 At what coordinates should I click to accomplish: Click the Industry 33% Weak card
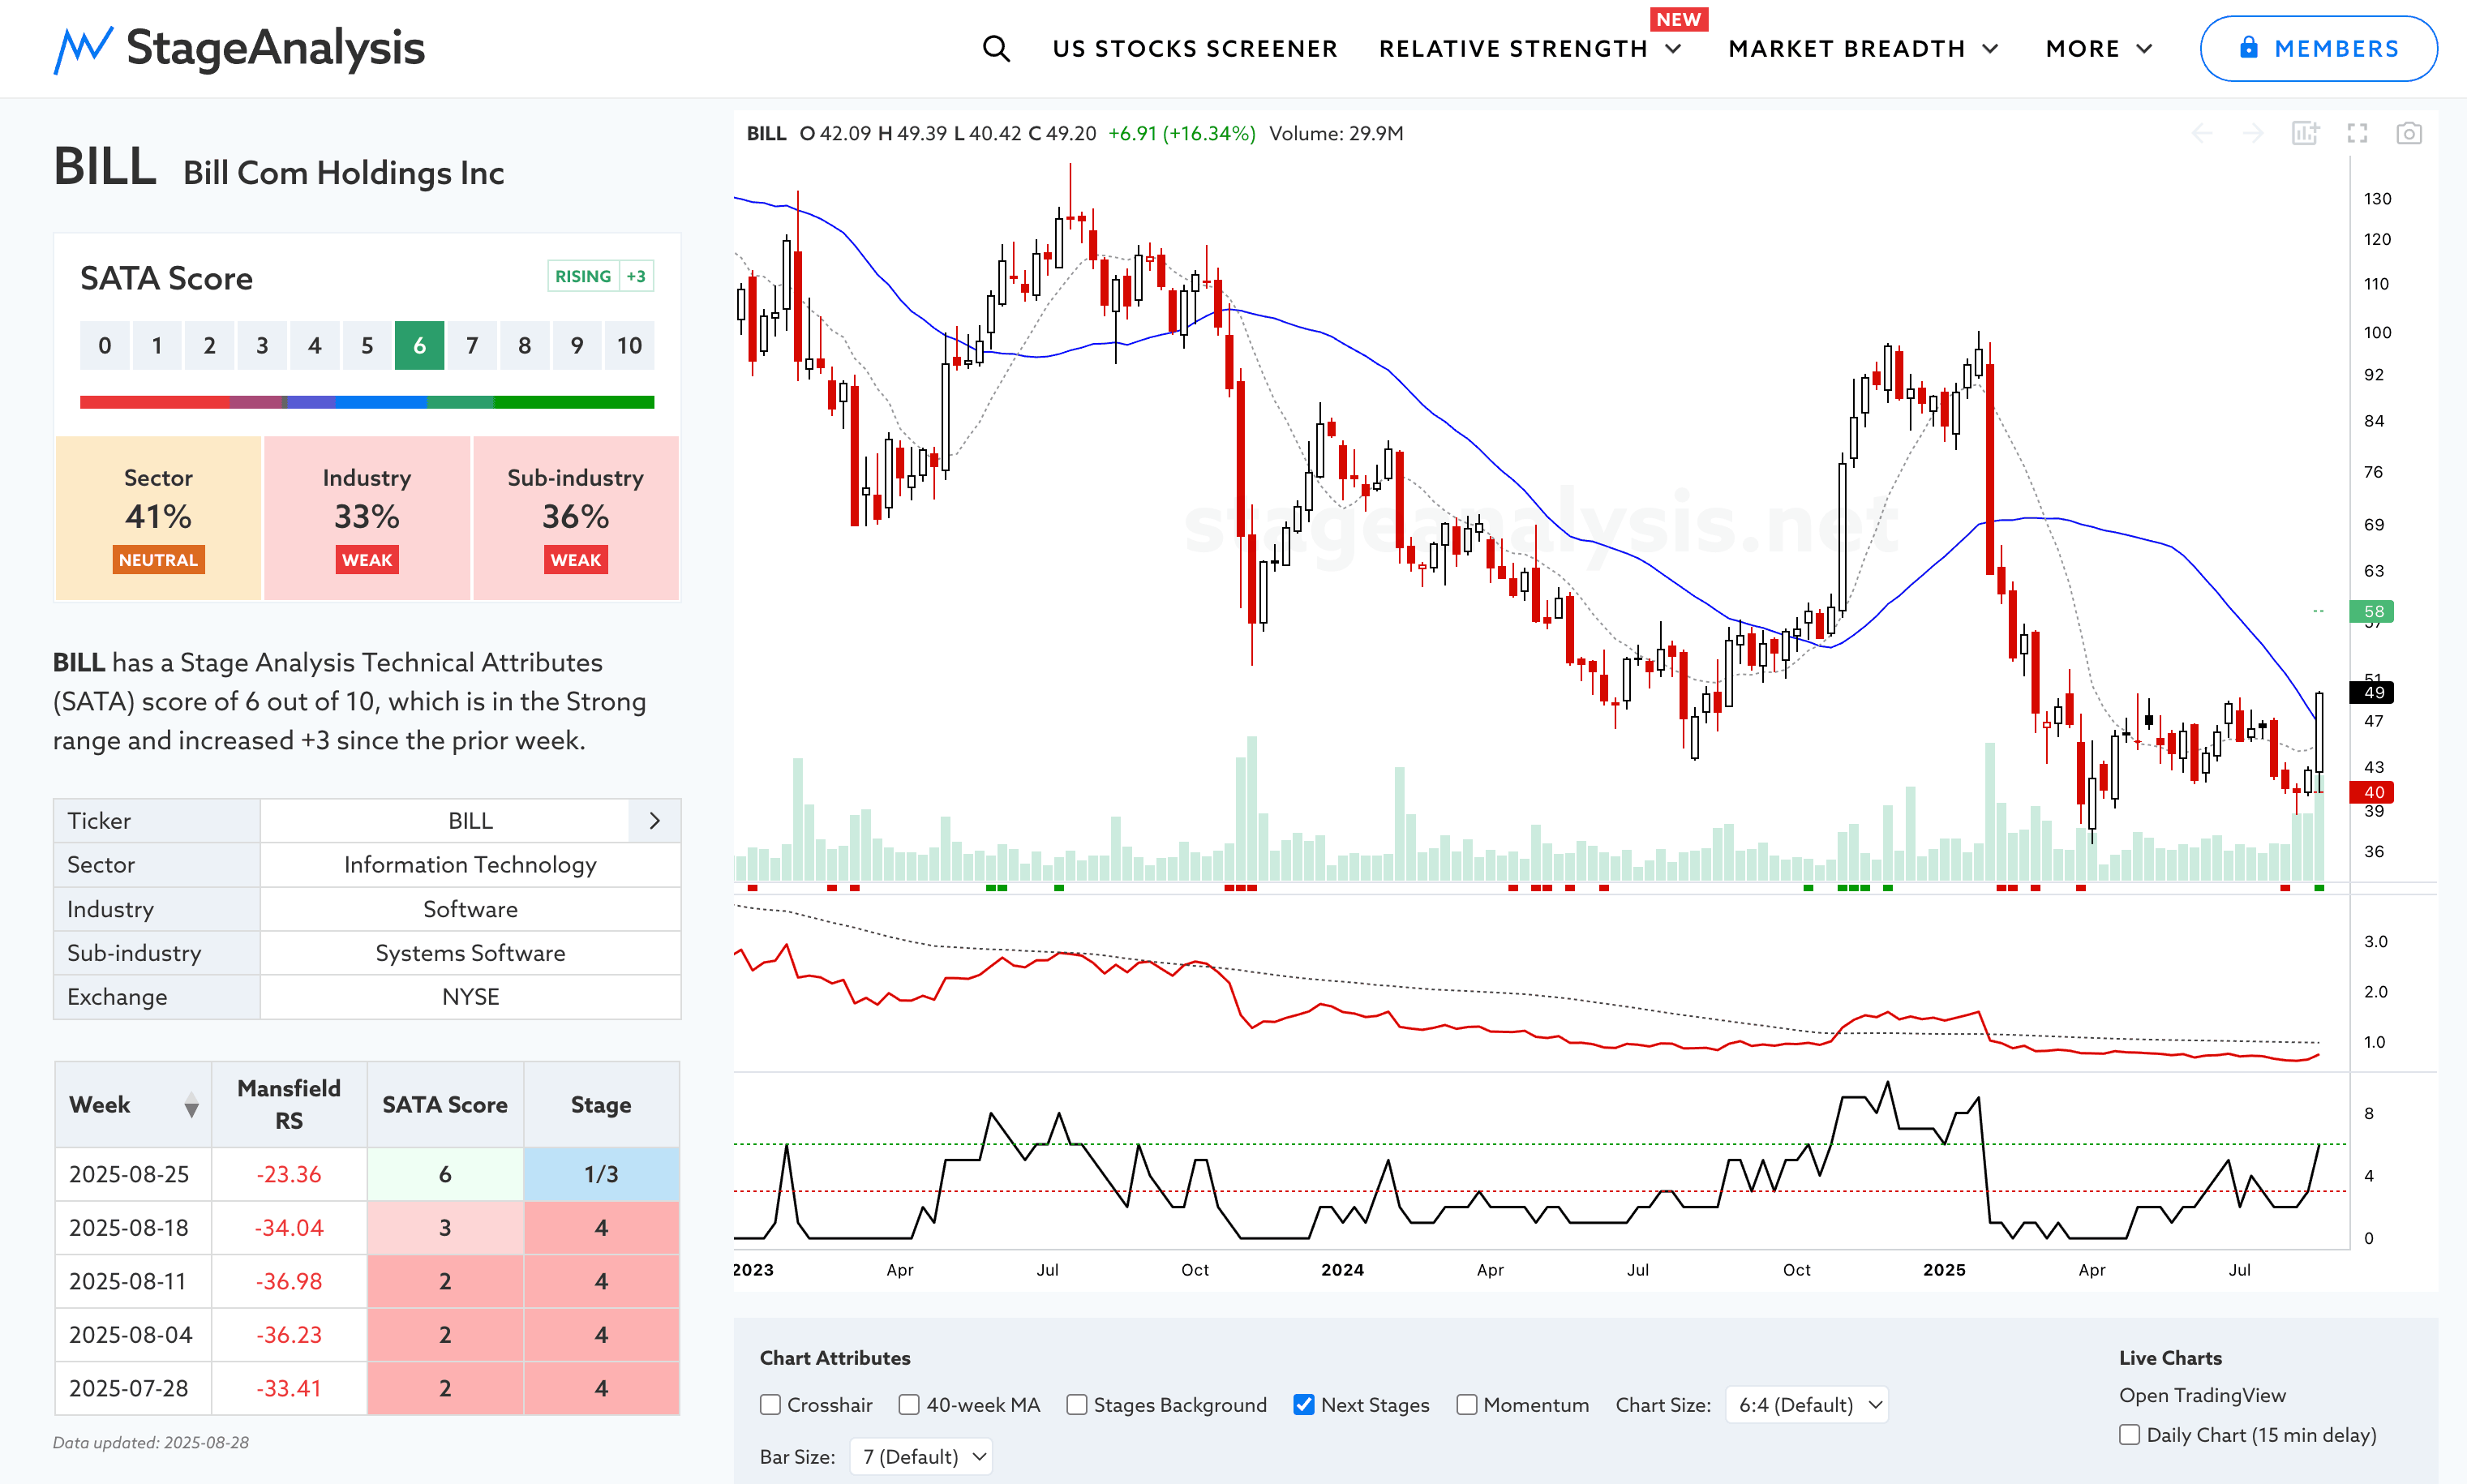pyautogui.click(x=367, y=518)
